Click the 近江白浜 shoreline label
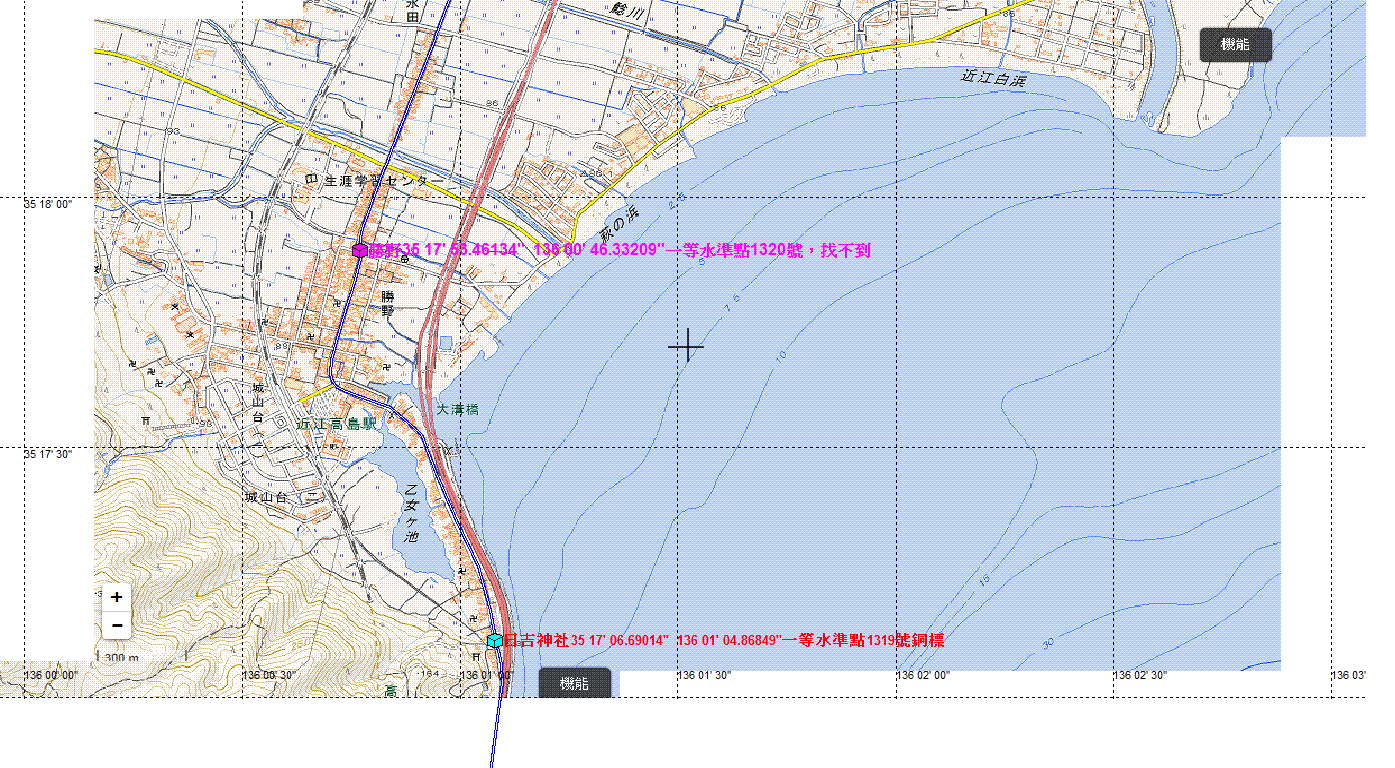Viewport: 1395px width, 768px height. coord(993,77)
